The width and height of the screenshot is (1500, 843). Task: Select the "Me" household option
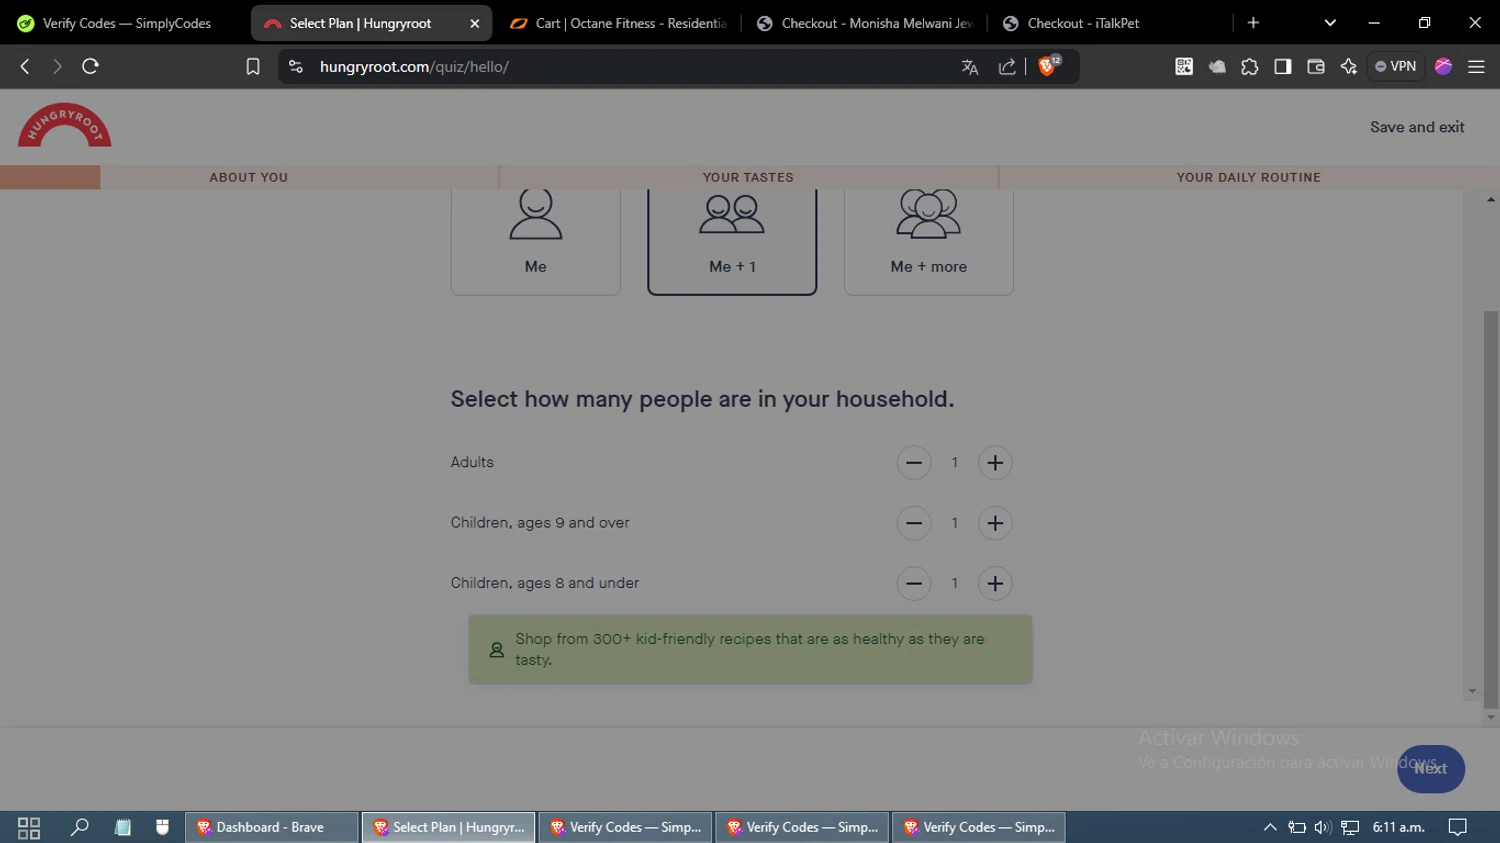(535, 241)
